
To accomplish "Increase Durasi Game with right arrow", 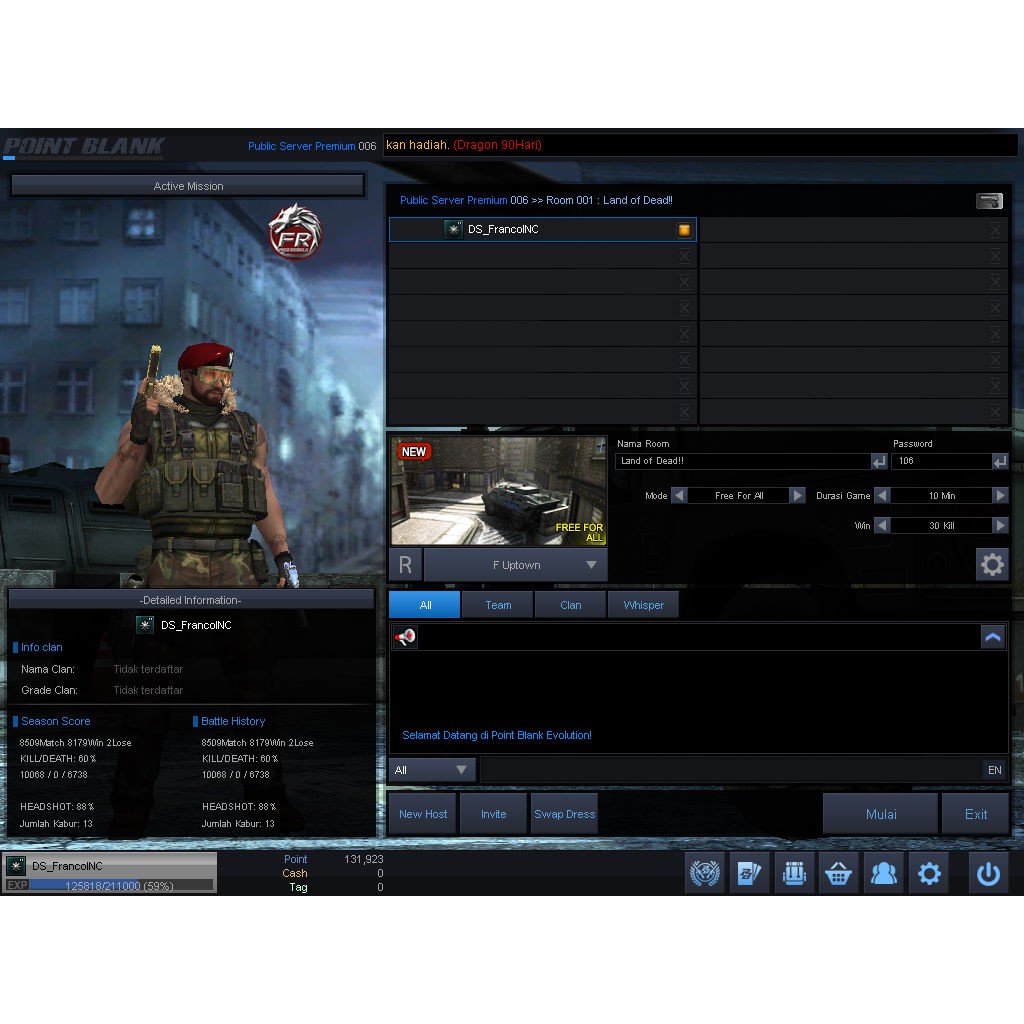I will point(1000,496).
